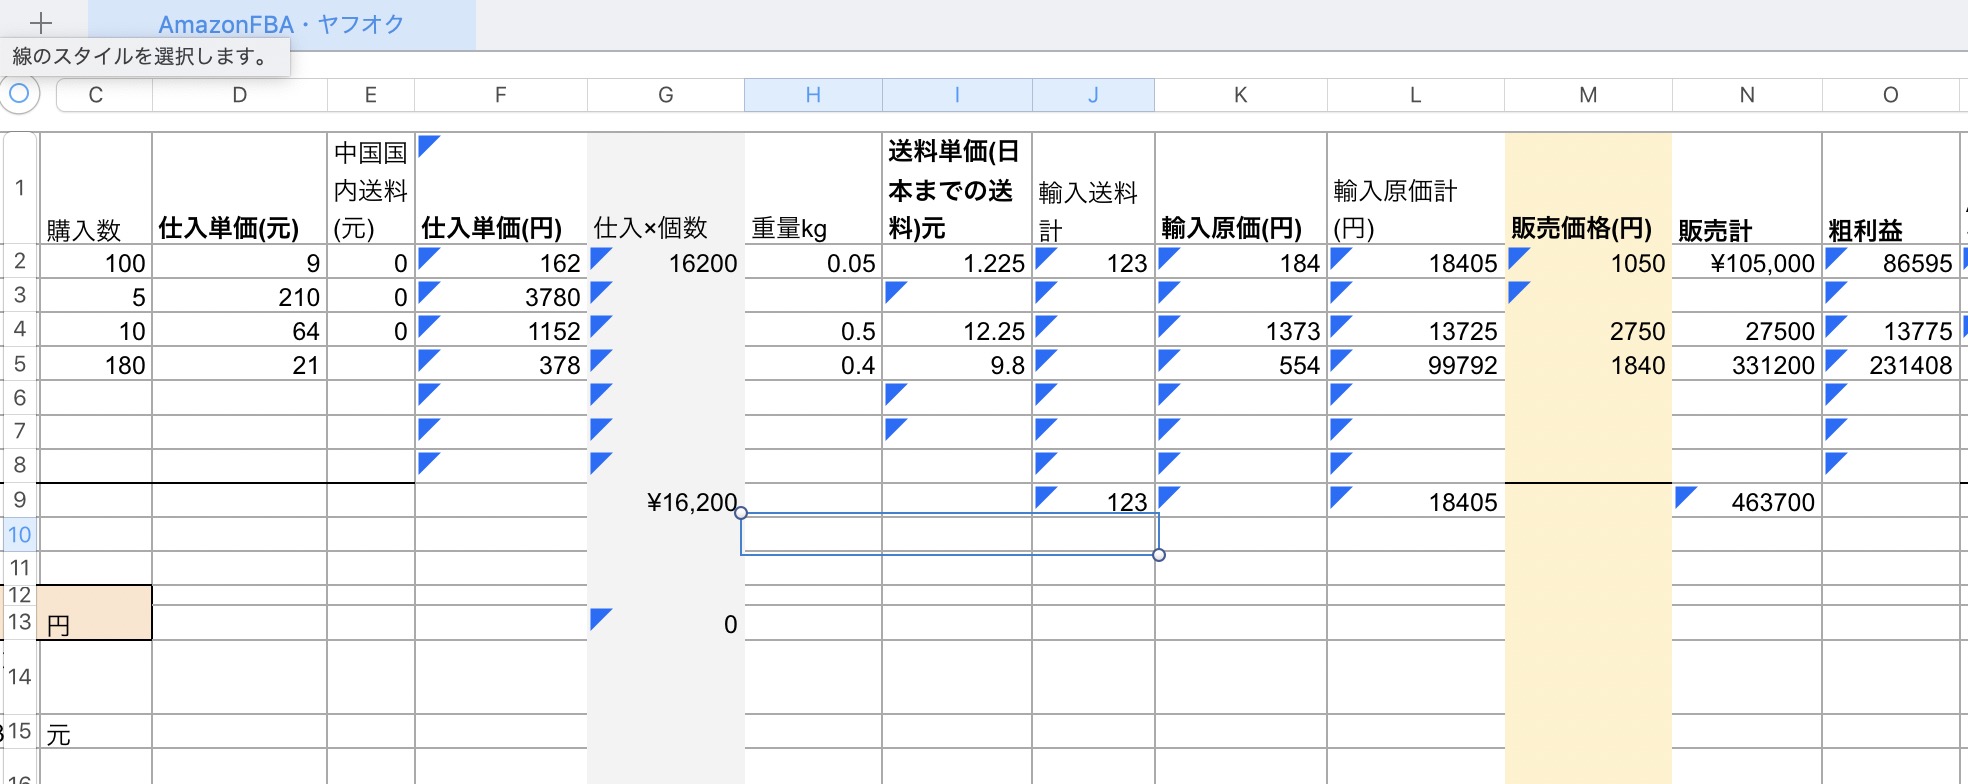
Task: Click the 輸入送料計 header cell
Action: (1094, 188)
